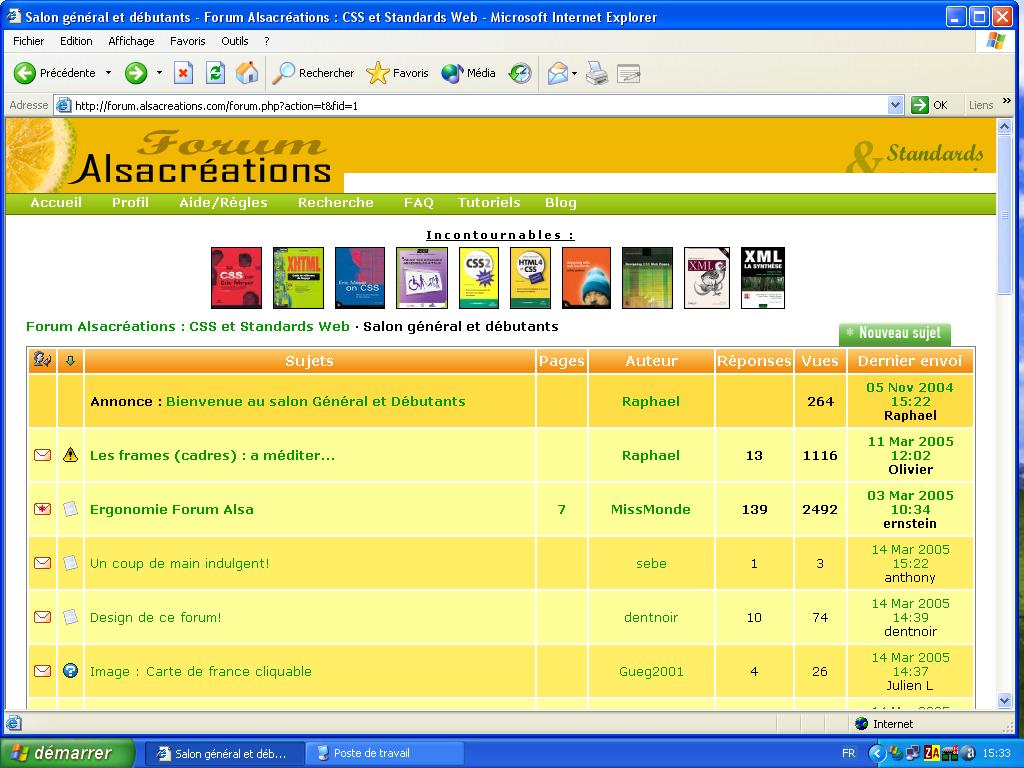Click the orange book cover with blue beanie

pyautogui.click(x=586, y=278)
